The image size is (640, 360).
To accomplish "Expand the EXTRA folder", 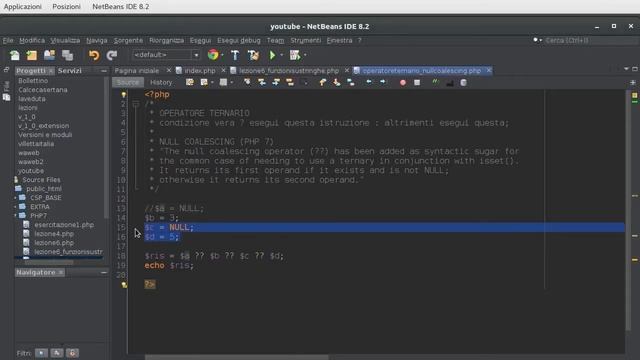I will tap(16, 207).
